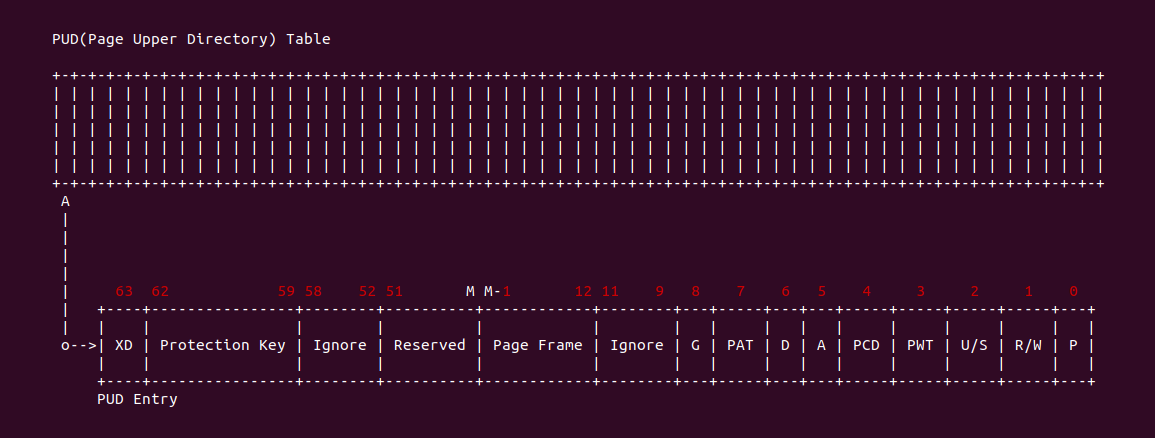Select the Protection Key field

tap(222, 345)
